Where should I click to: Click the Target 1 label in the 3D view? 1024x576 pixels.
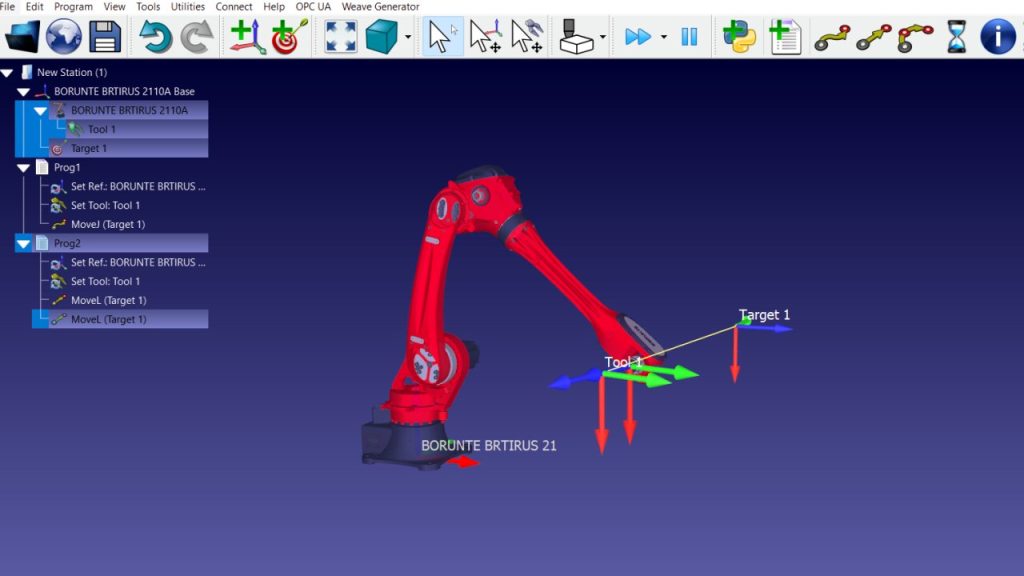[x=764, y=315]
